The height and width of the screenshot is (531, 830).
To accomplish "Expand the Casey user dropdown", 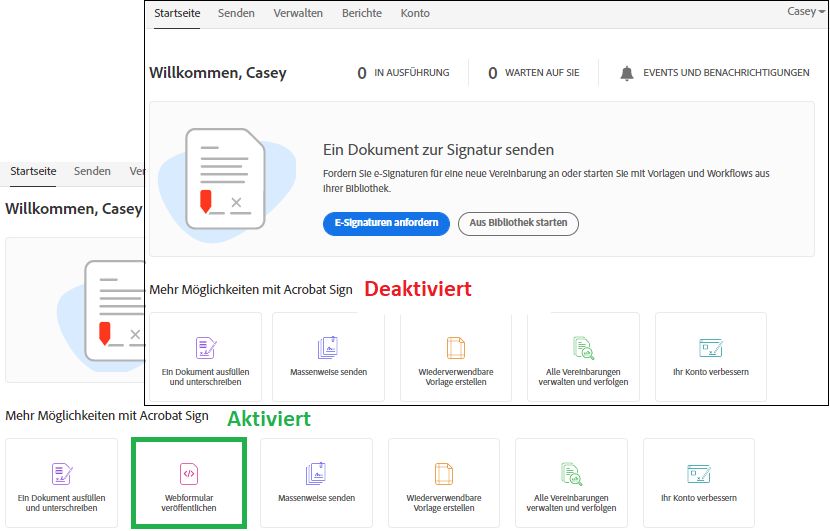I will (x=806, y=11).
